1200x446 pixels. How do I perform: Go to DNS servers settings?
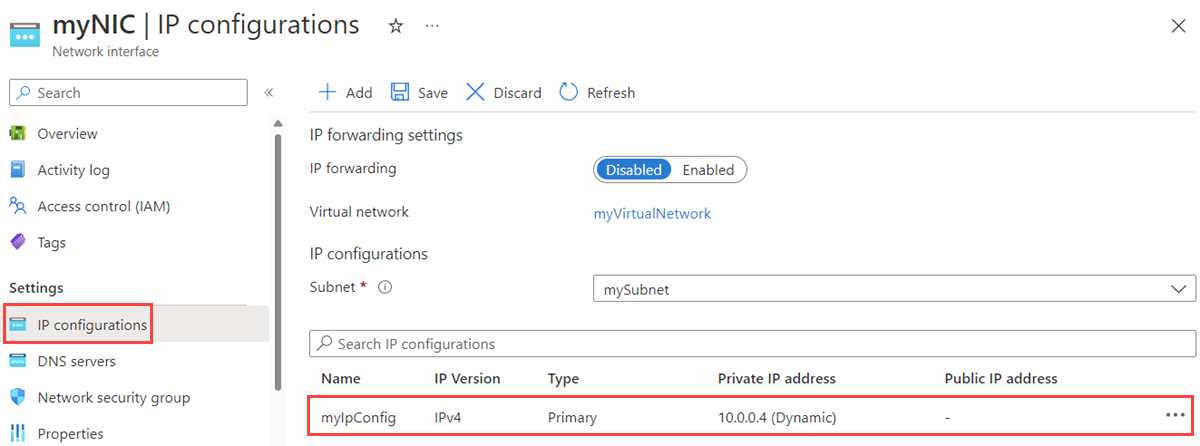[x=76, y=361]
